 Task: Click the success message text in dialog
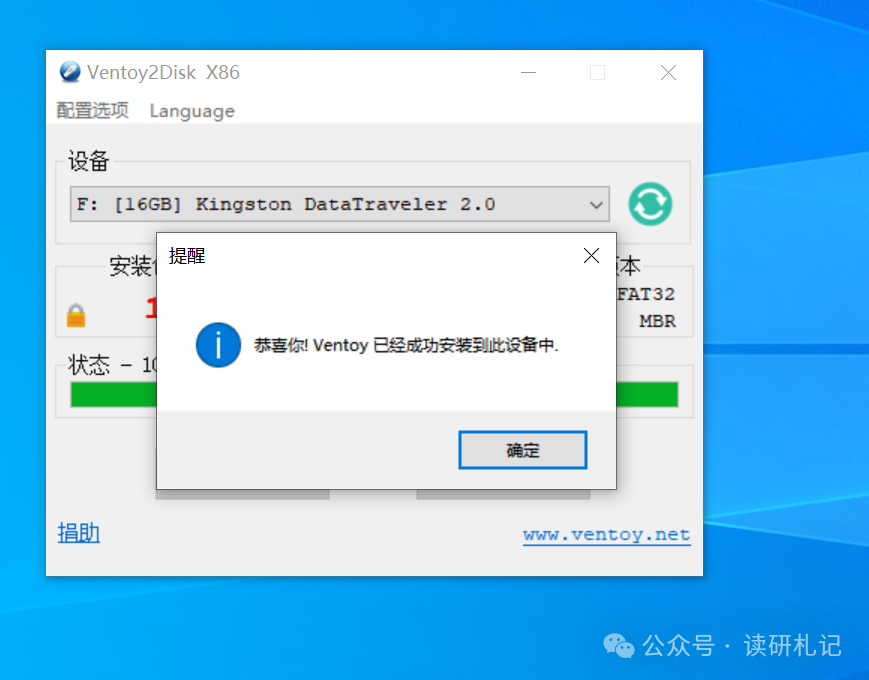(x=406, y=345)
